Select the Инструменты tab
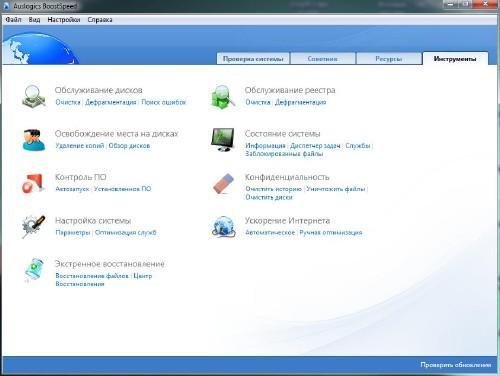The image size is (500, 376). 455,59
